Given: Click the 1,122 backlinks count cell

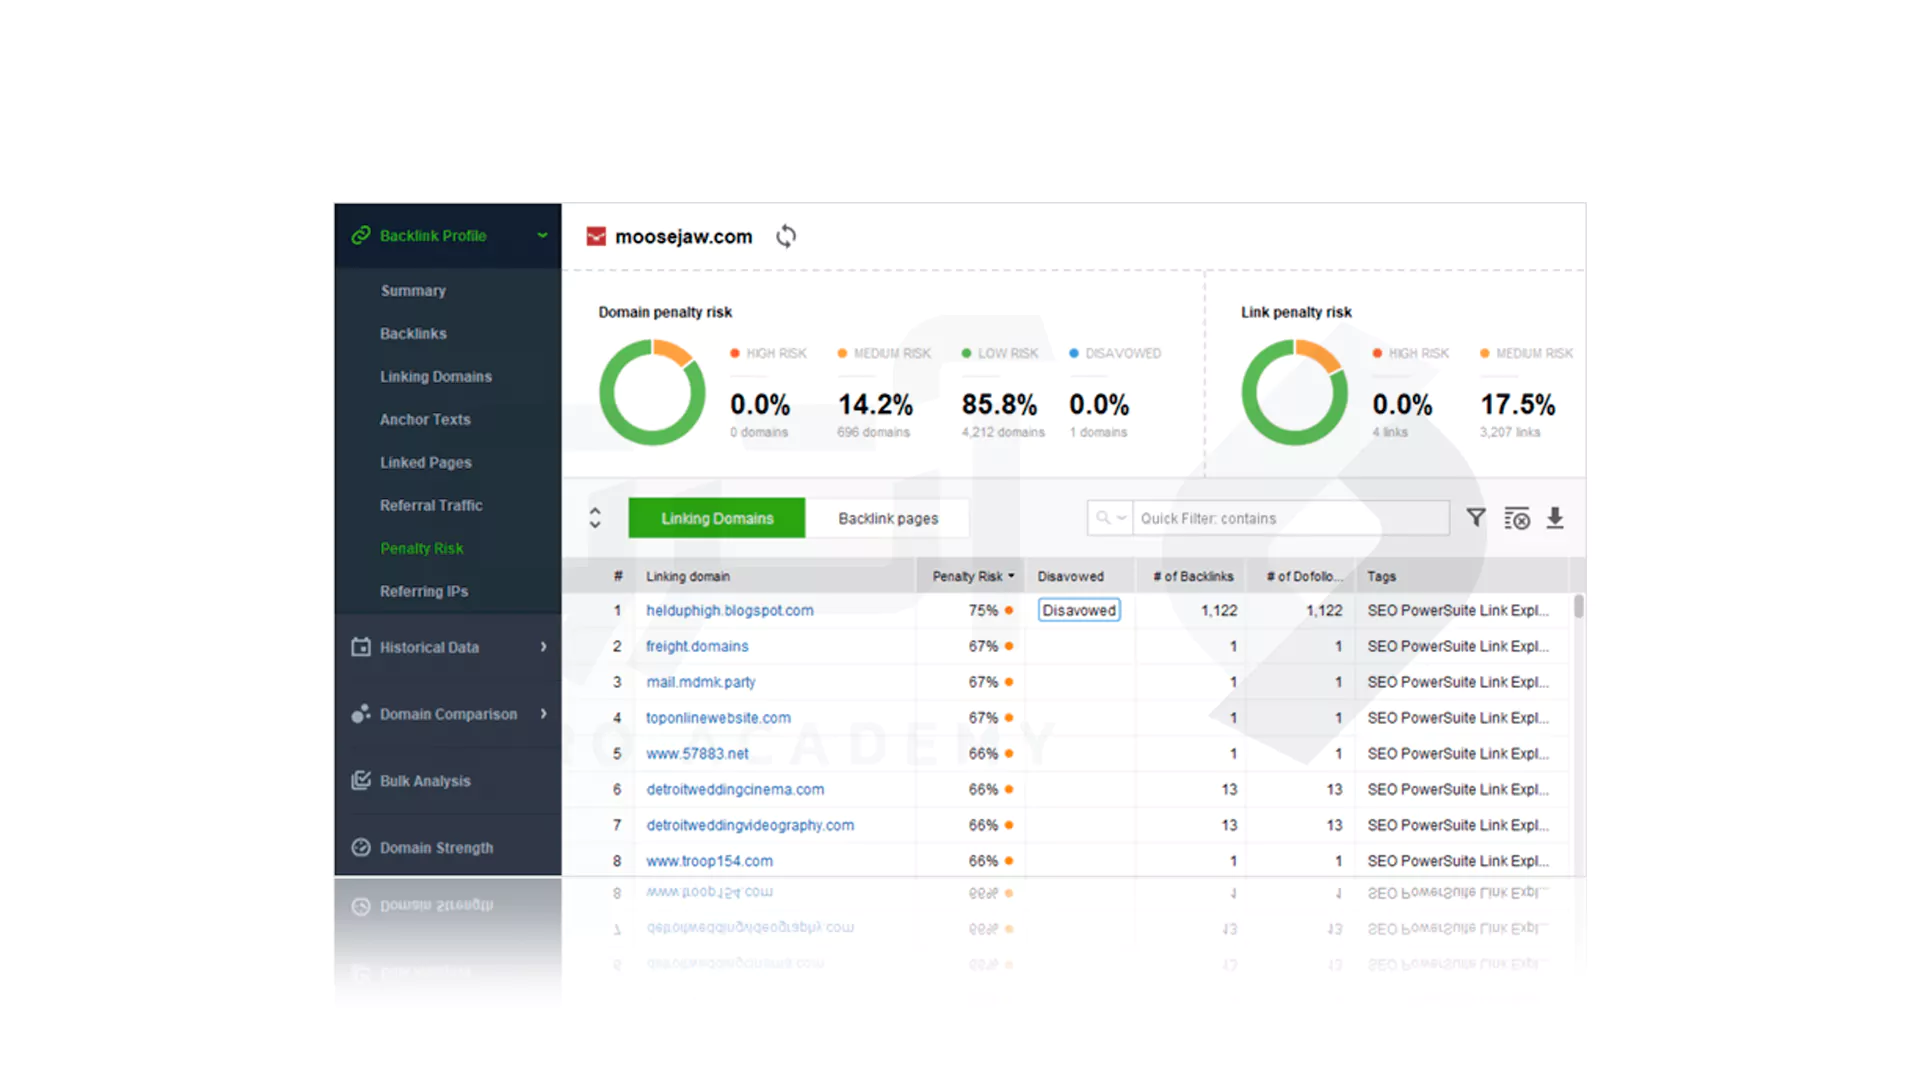Looking at the screenshot, I should tap(1219, 610).
